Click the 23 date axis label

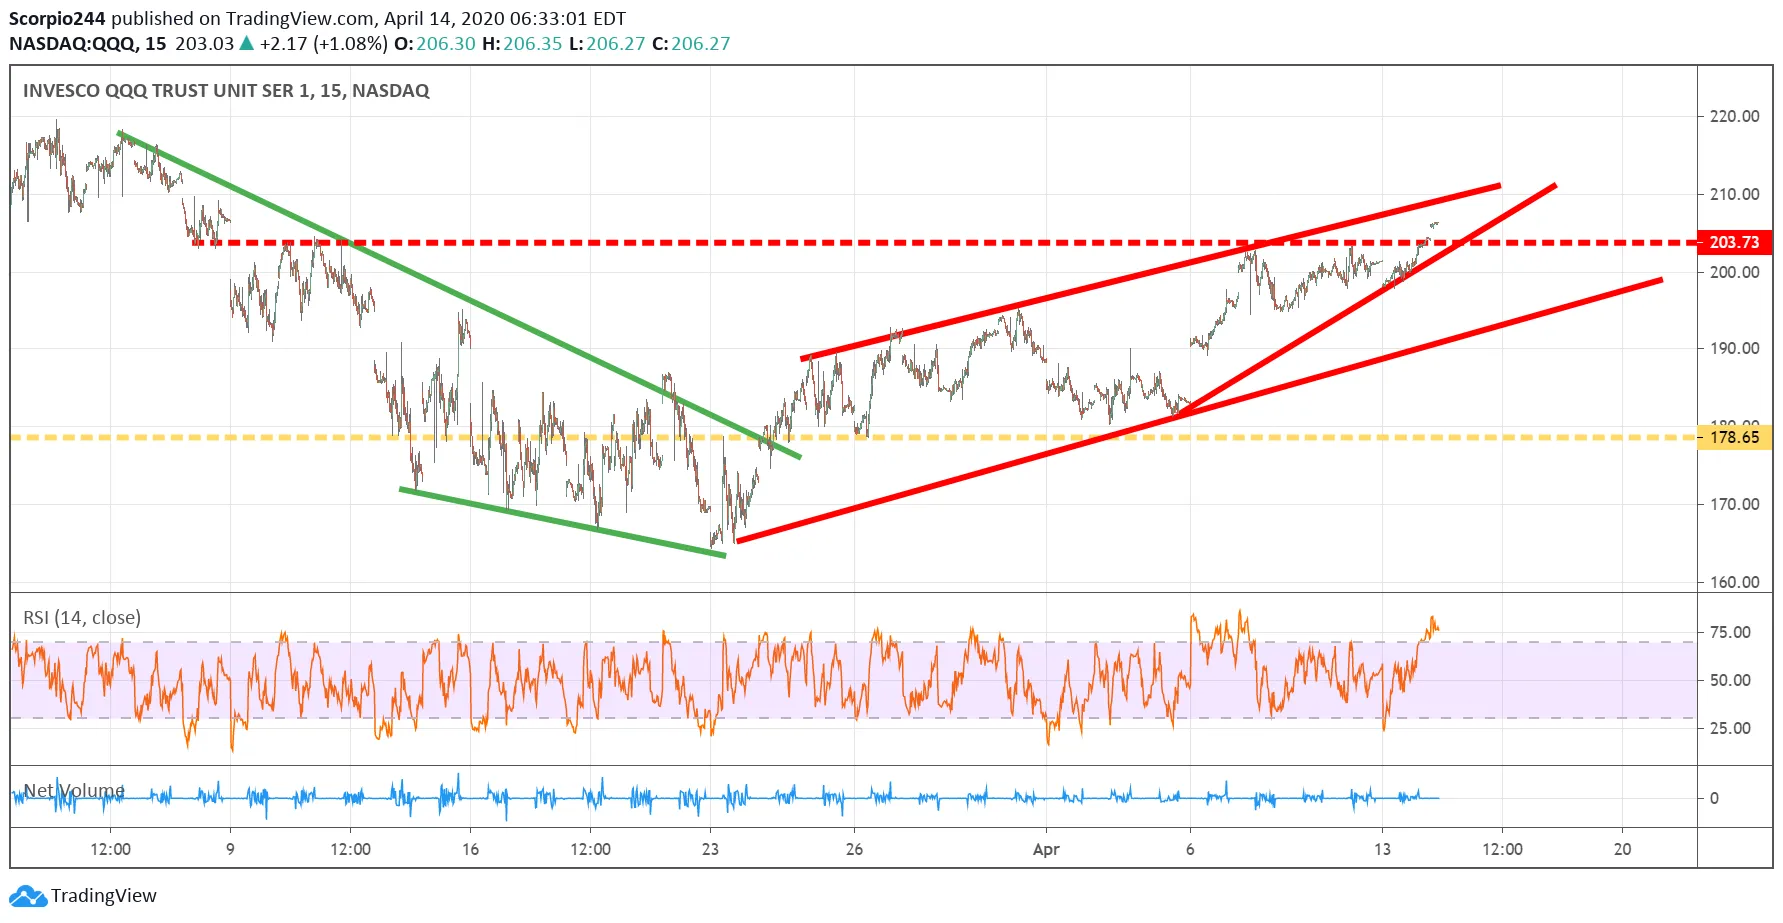tap(710, 849)
